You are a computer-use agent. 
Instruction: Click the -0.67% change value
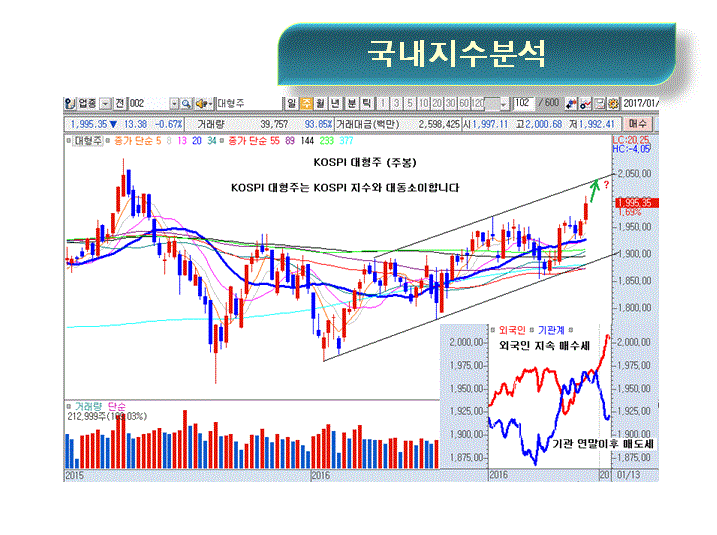point(169,124)
